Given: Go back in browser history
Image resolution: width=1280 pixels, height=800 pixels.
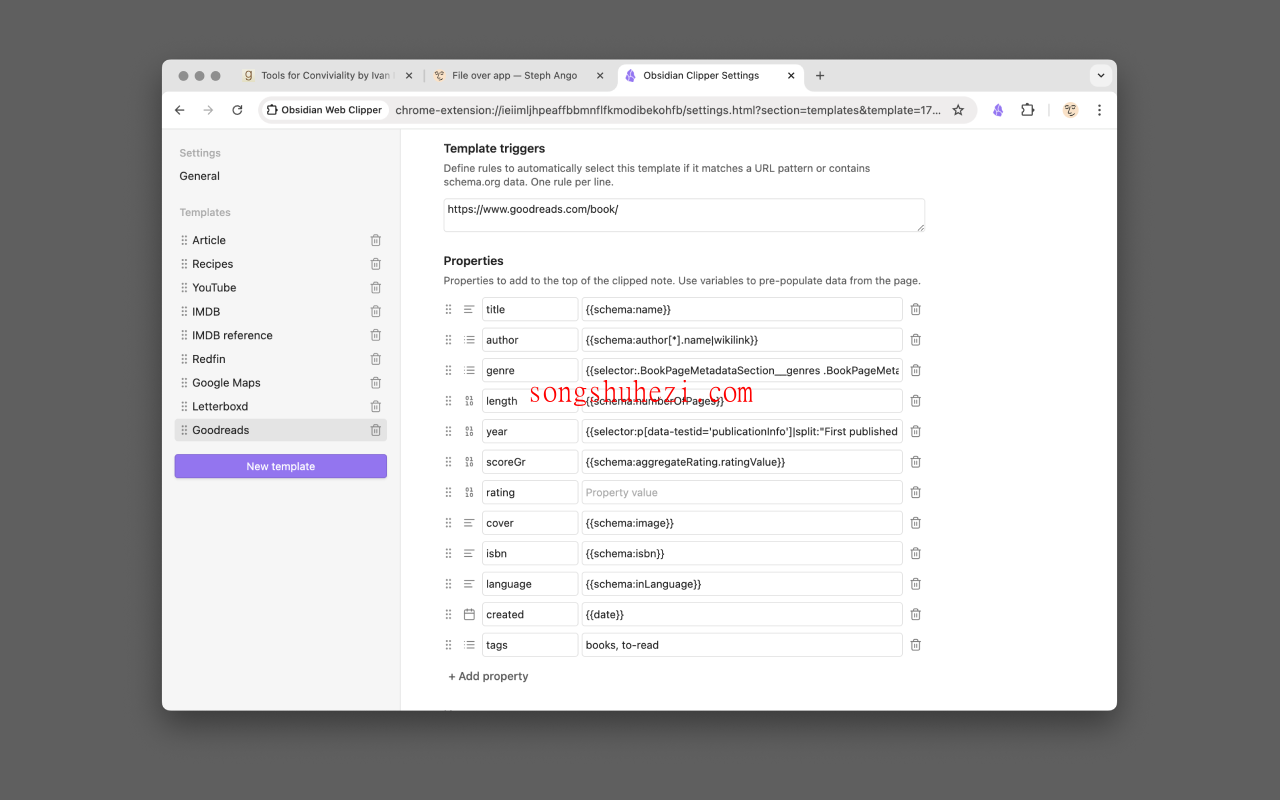Looking at the screenshot, I should pos(180,110).
